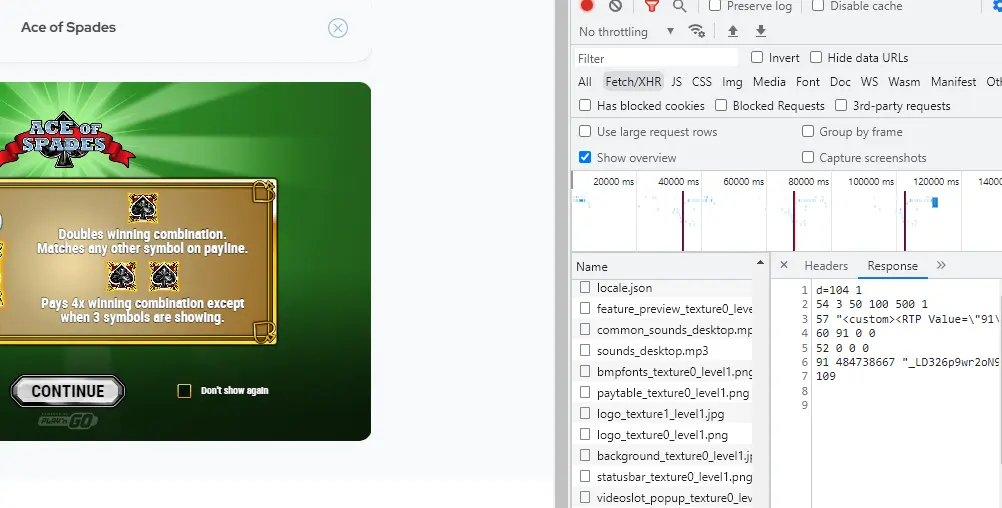
Task: Switch to the Response tab
Action: (x=892, y=266)
